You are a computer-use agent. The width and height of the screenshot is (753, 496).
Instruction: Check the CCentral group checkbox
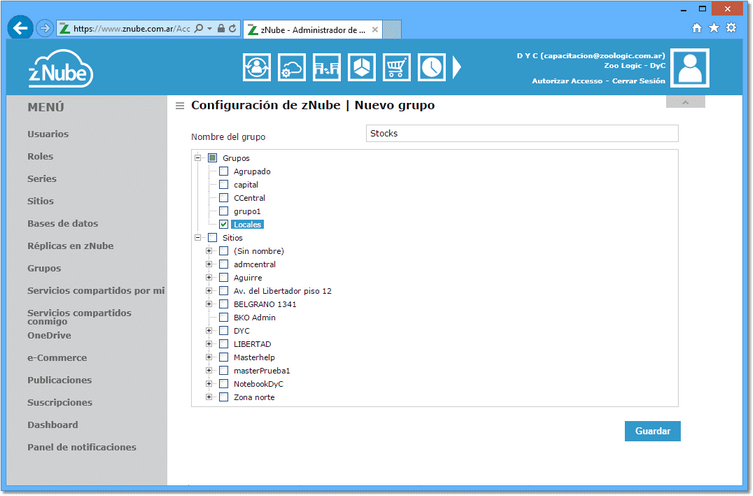pos(224,198)
